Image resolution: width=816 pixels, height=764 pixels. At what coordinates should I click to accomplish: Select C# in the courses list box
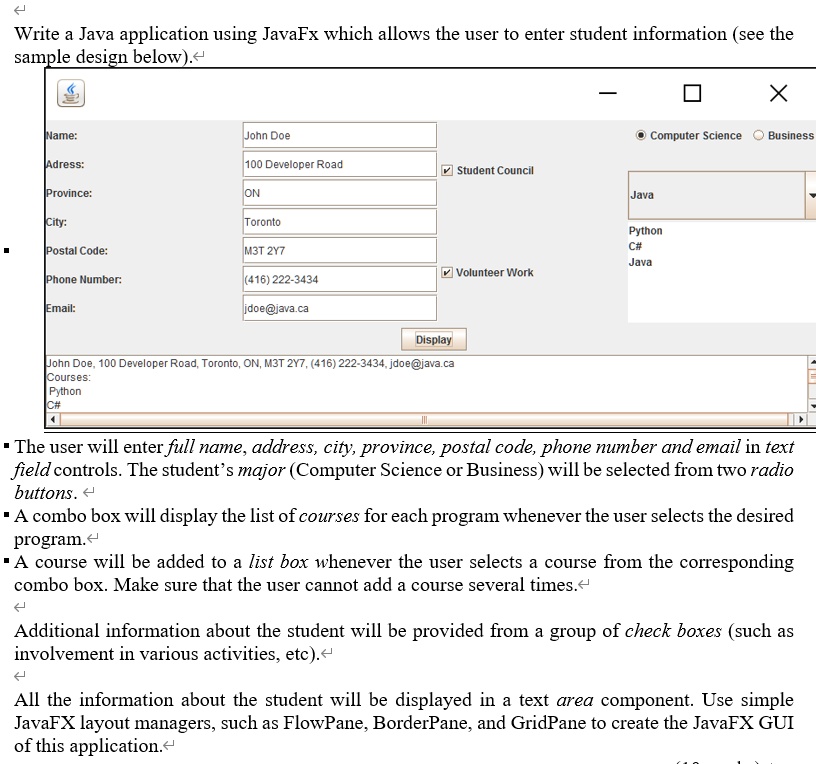pyautogui.click(x=636, y=246)
